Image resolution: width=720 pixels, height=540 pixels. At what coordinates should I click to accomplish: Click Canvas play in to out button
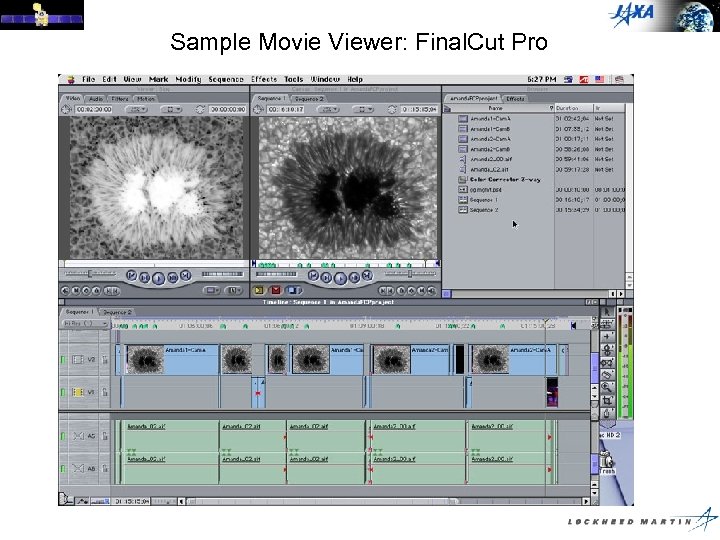(x=326, y=278)
